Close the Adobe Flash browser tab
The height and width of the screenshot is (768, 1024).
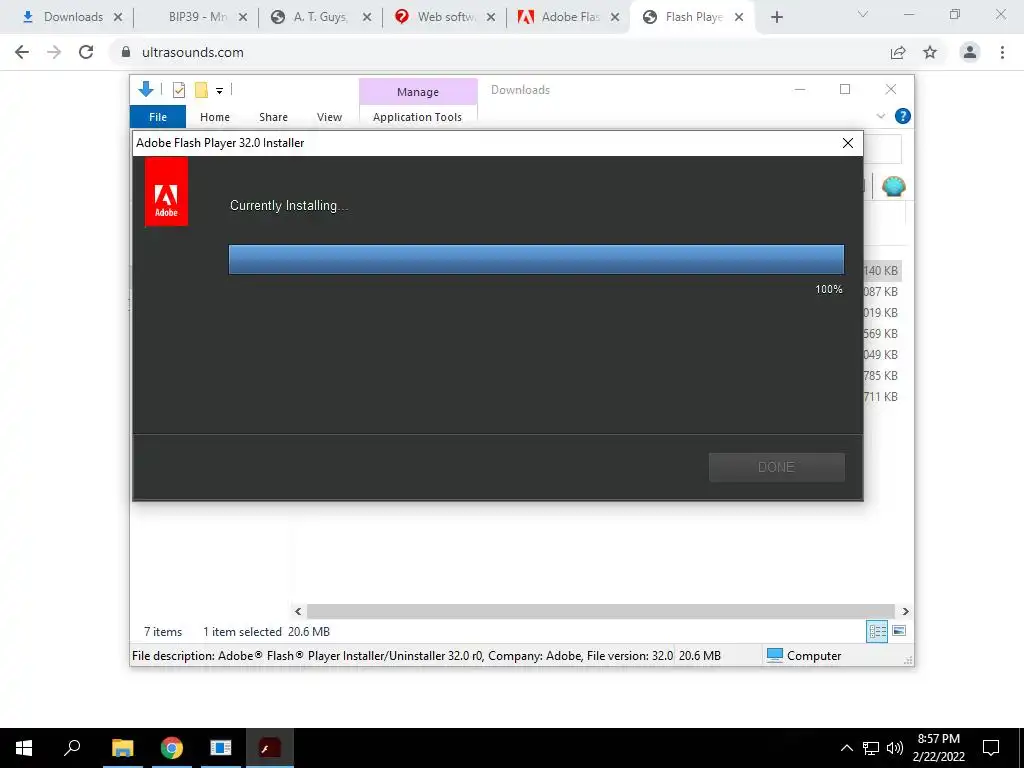(x=615, y=18)
